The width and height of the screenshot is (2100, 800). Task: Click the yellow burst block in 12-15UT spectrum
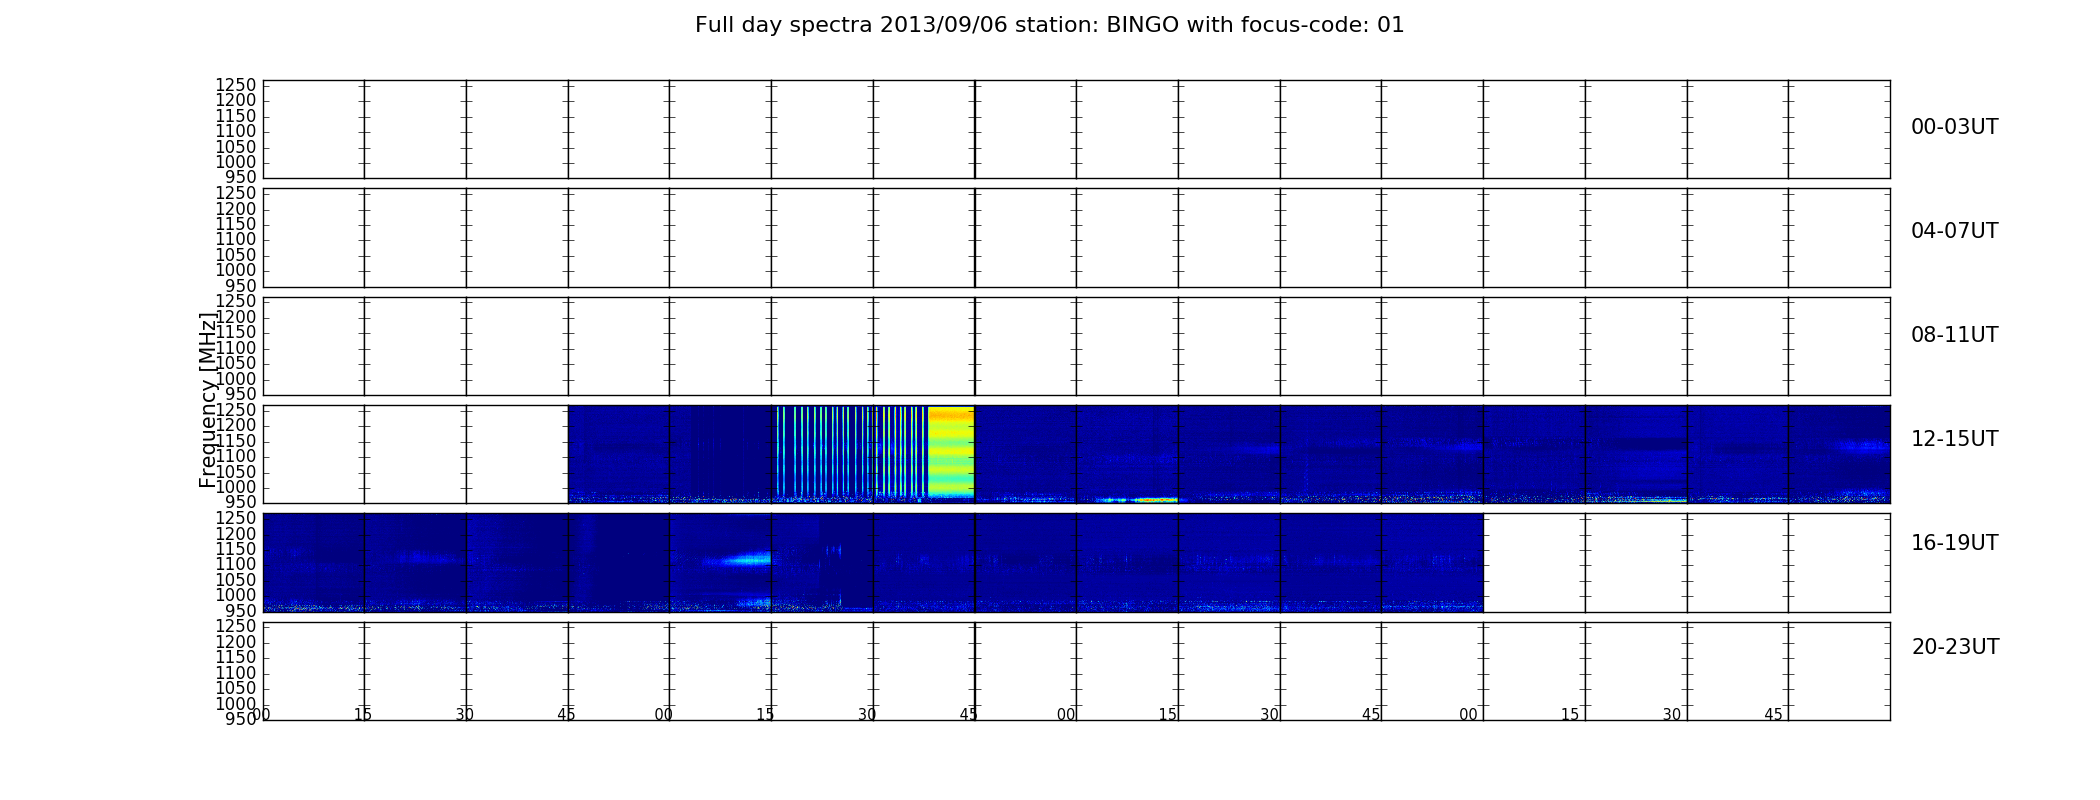[951, 452]
